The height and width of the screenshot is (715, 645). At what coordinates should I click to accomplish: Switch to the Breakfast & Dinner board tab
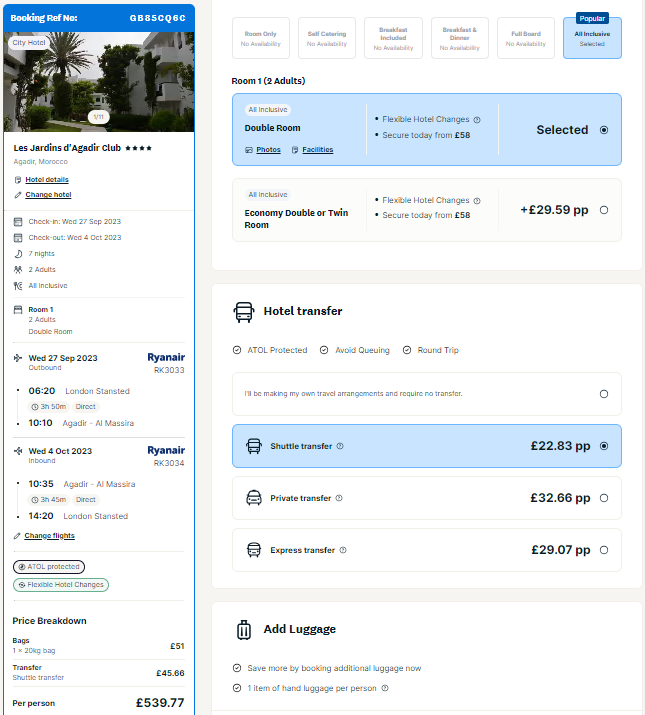460,38
